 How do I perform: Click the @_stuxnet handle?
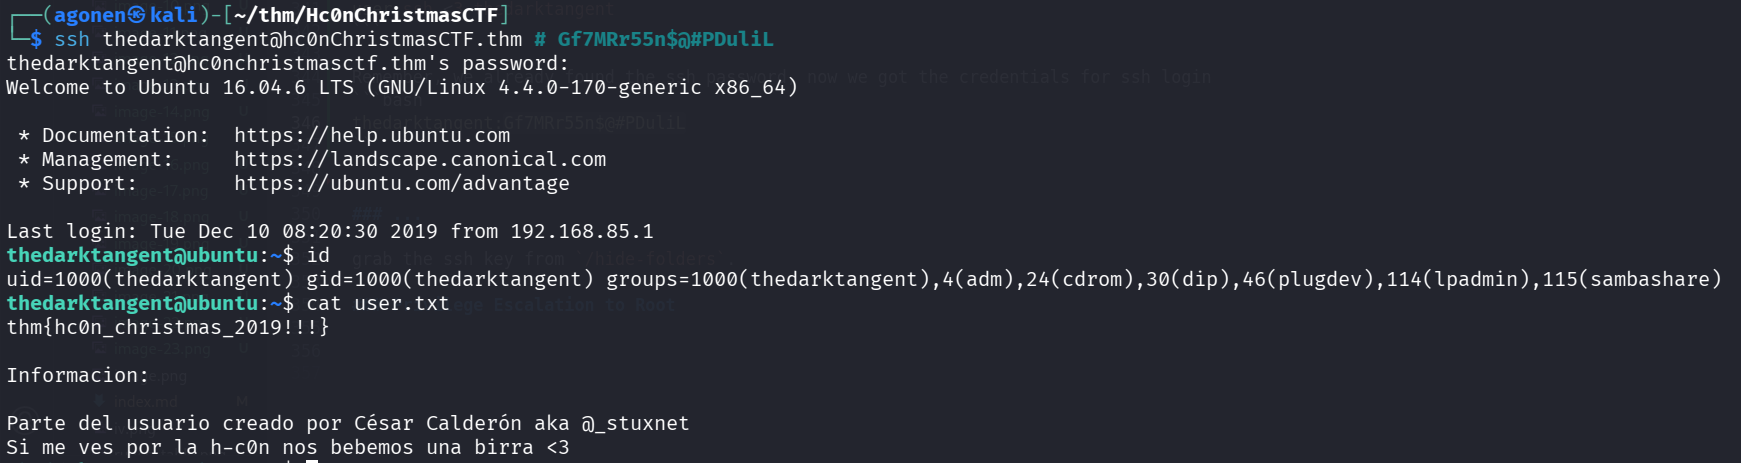click(x=636, y=423)
